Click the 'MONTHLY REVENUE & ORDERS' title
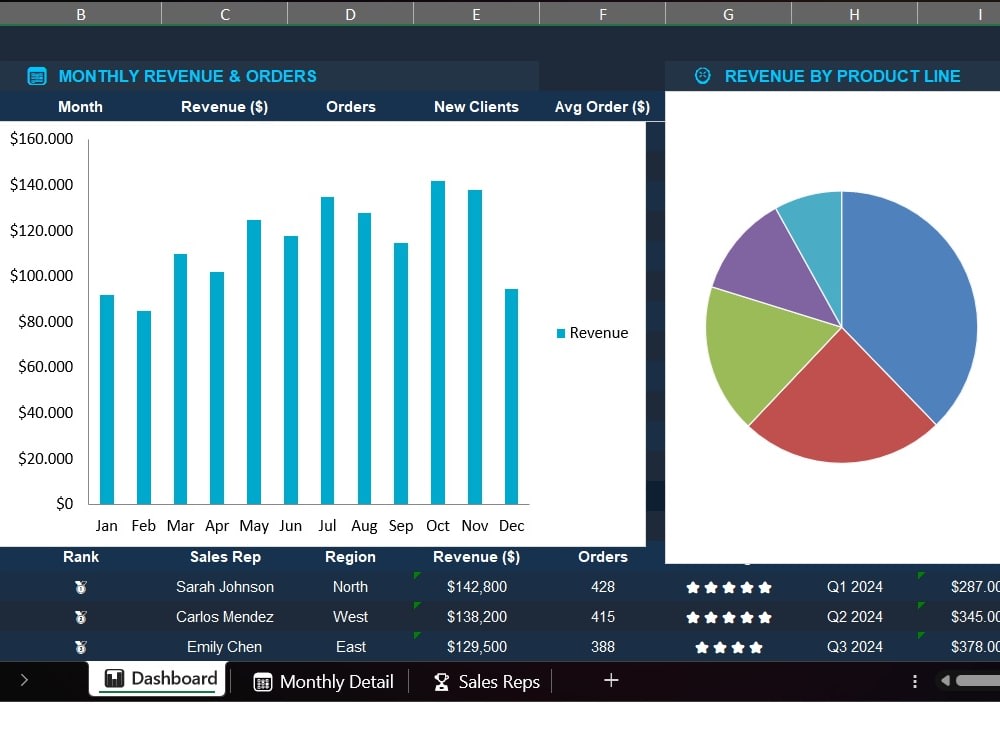 [x=188, y=76]
